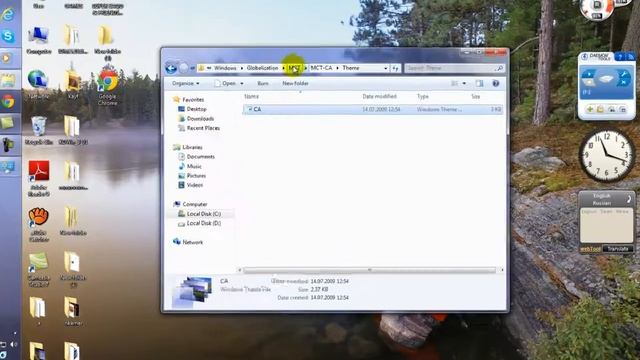640x360 pixels.
Task: Expand the chevron after MCT-CA breadcrumb
Action: tap(338, 68)
